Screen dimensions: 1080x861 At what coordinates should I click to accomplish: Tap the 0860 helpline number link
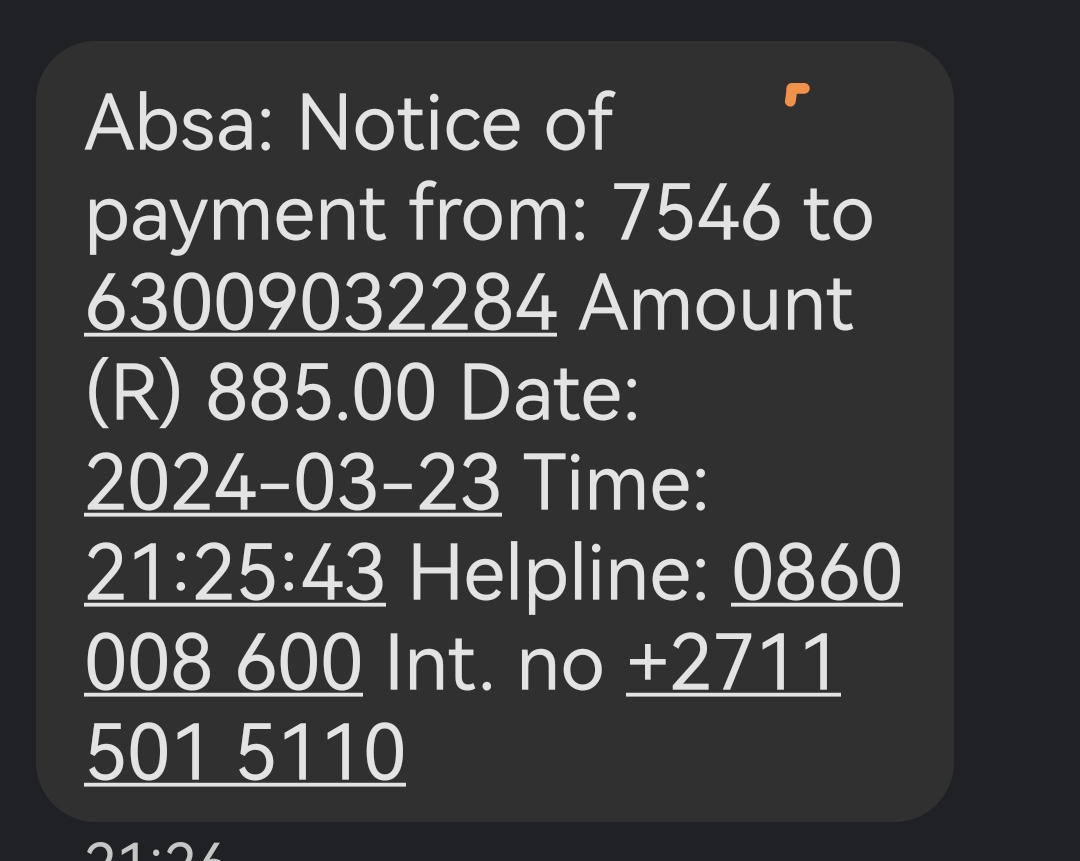click(x=817, y=572)
